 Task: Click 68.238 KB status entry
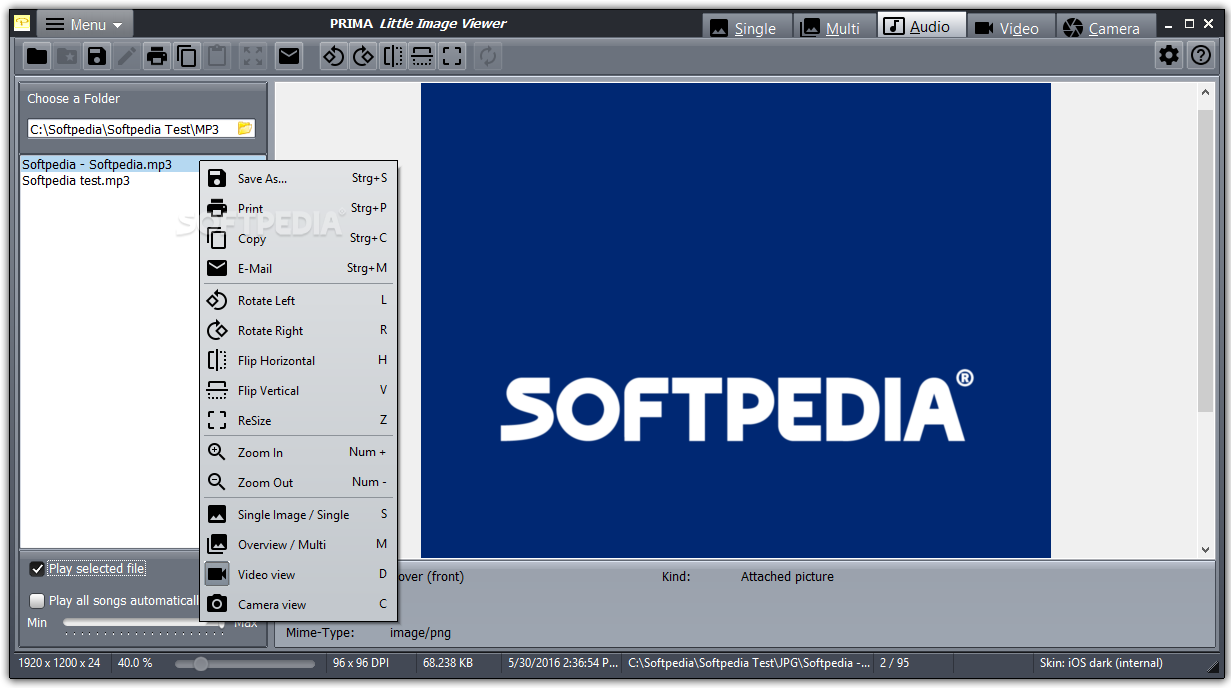pyautogui.click(x=448, y=663)
